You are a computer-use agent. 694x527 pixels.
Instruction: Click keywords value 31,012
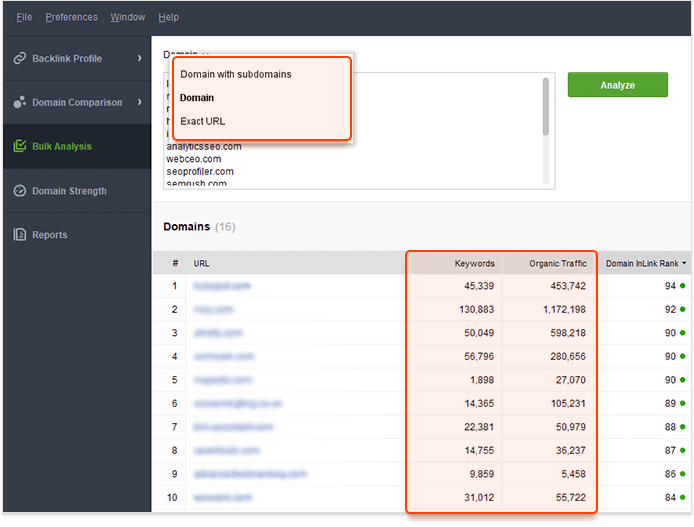click(479, 497)
